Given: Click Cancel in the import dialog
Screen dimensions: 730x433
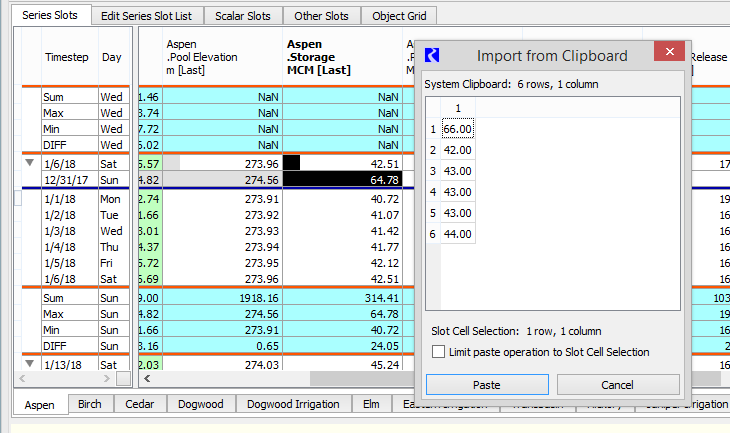Looking at the screenshot, I should (618, 385).
